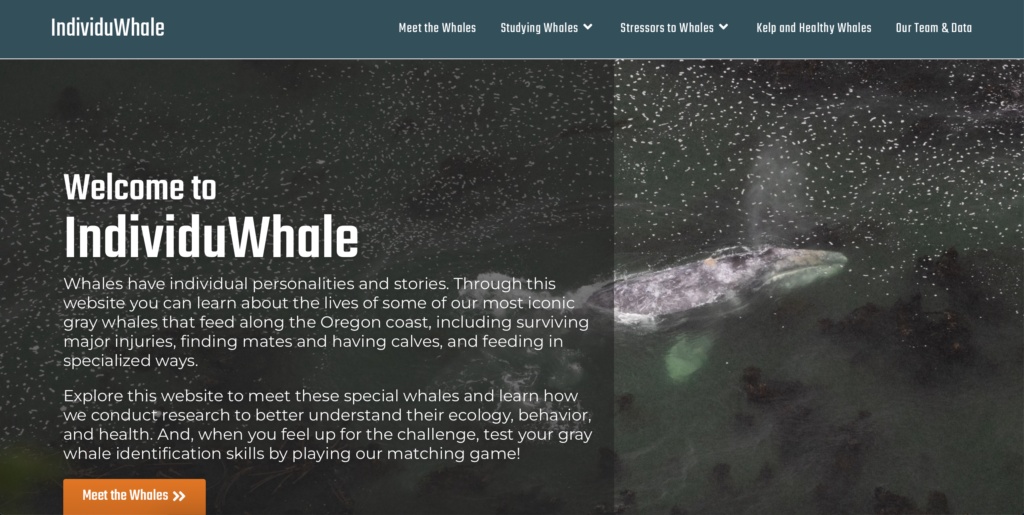Image resolution: width=1024 pixels, height=515 pixels.
Task: Select the Stressors to Whales menu label
Action: point(667,28)
